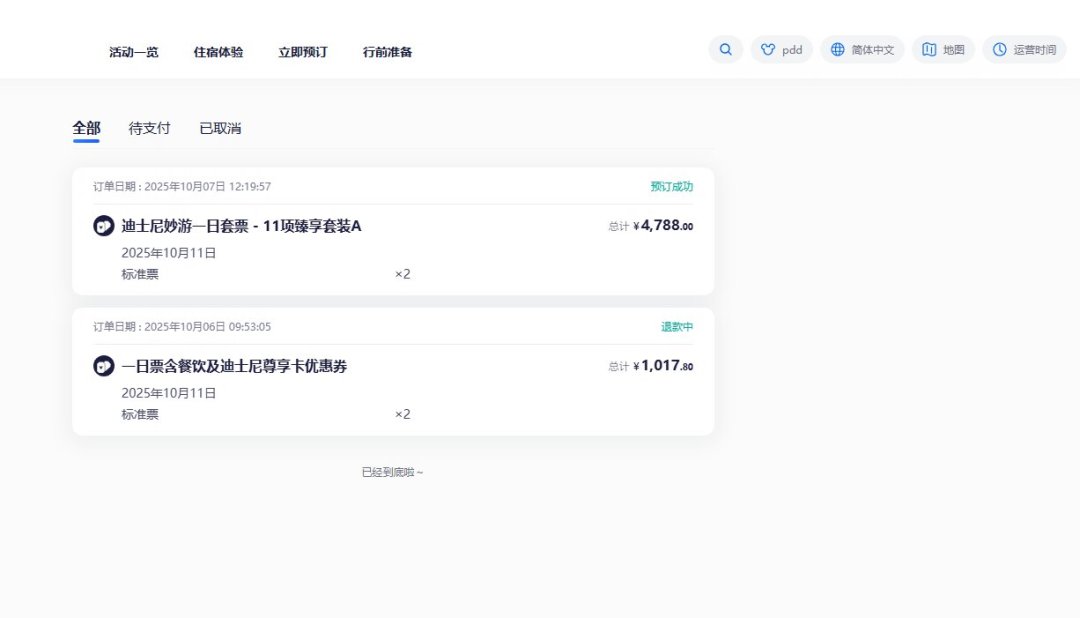This screenshot has width=1080, height=618.
Task: Open the search magnifier icon
Action: (725, 50)
